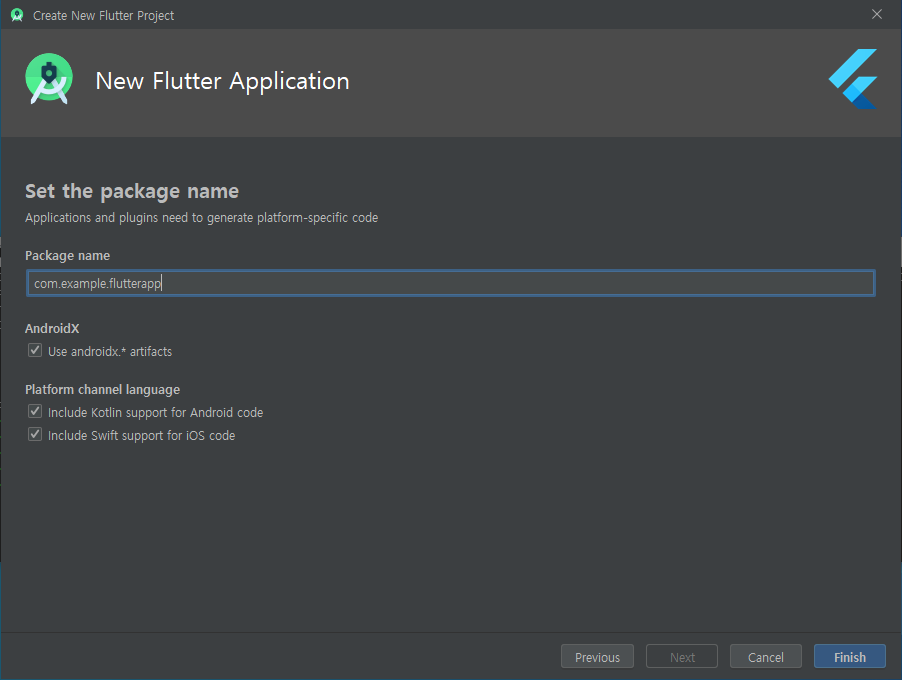Image resolution: width=902 pixels, height=680 pixels.
Task: Cancel the new Flutter project dialog
Action: 766,656
